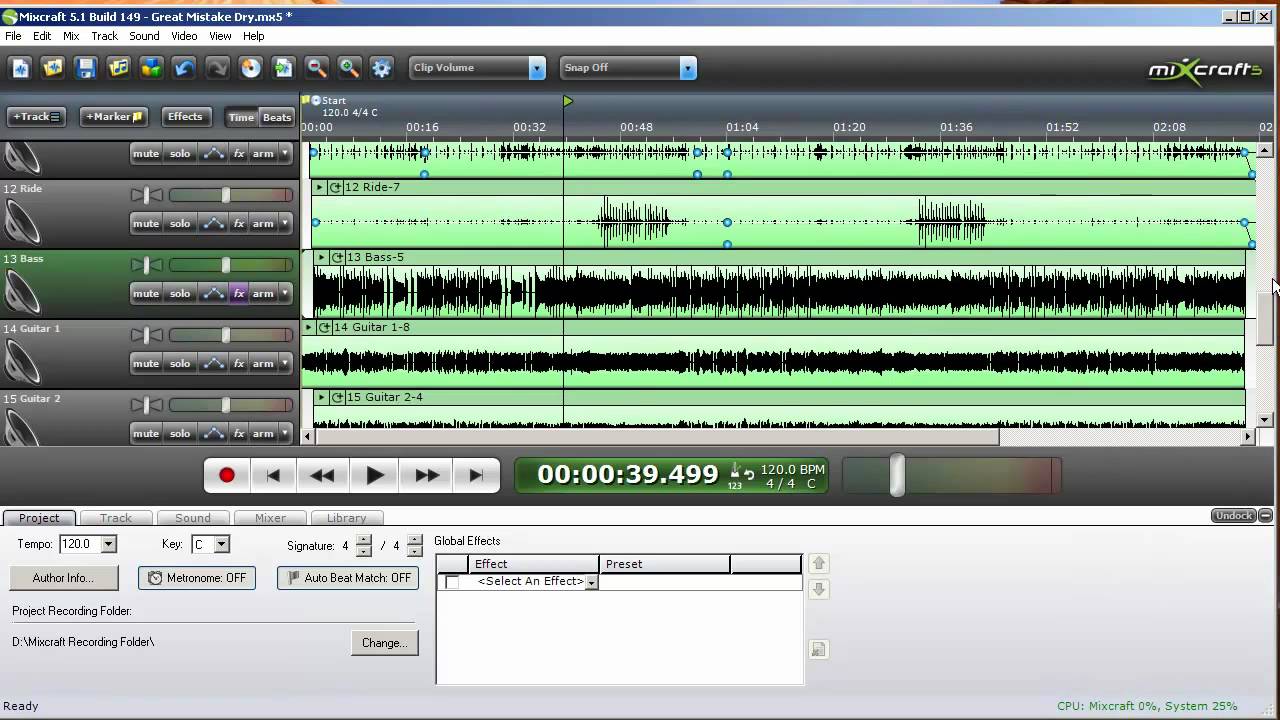Save project using the floppy disk icon
The image size is (1280, 720).
(x=86, y=68)
